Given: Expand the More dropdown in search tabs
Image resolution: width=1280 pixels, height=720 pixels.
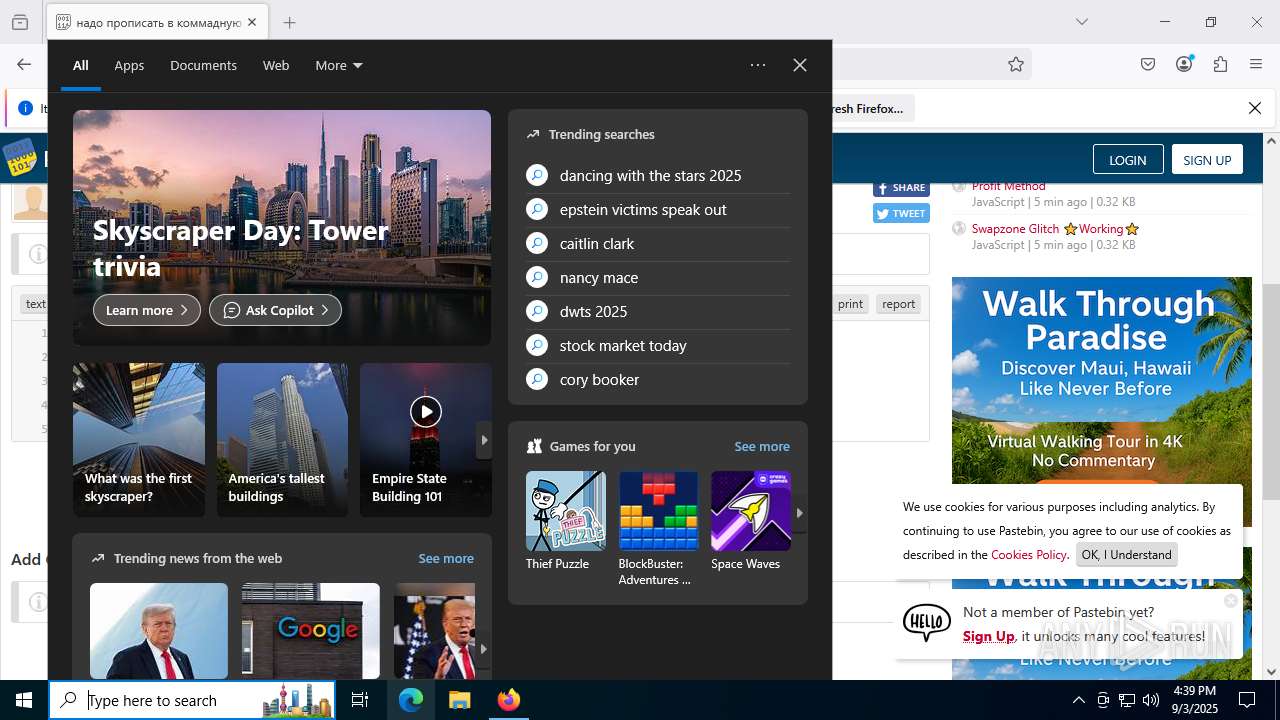Looking at the screenshot, I should click(x=339, y=65).
